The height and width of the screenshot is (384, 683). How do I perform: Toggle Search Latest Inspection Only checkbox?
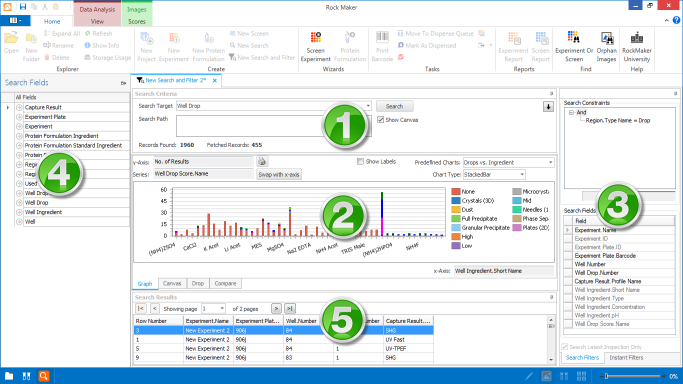565,347
